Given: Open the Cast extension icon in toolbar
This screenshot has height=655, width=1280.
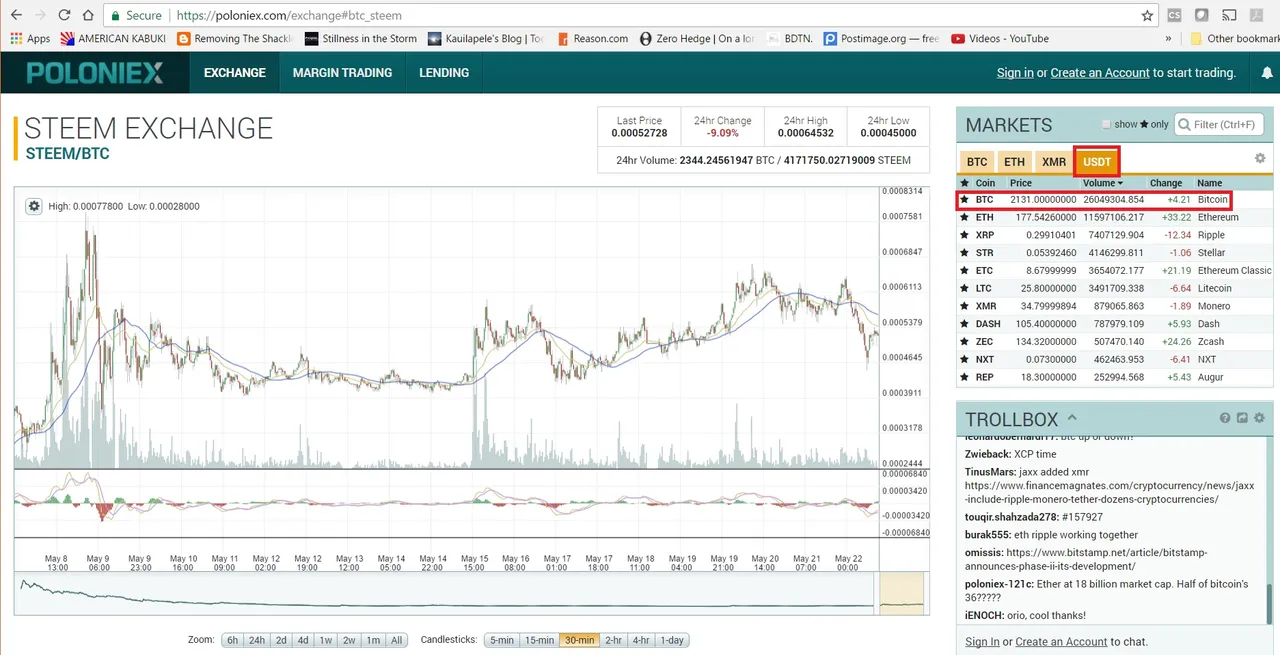Looking at the screenshot, I should coord(1229,15).
